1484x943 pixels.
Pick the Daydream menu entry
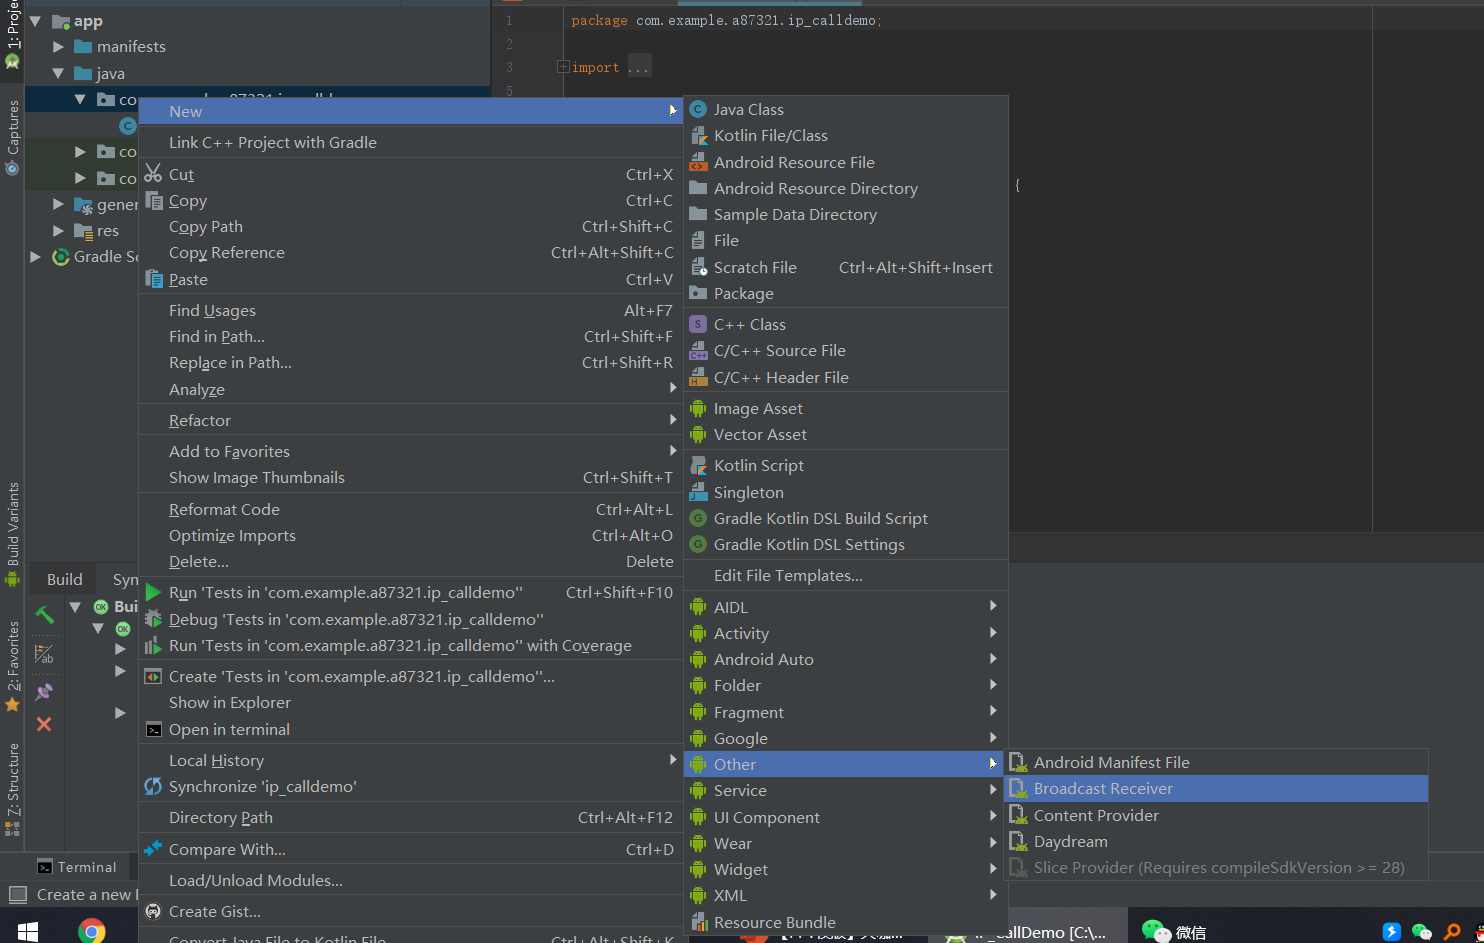pyautogui.click(x=1217, y=841)
